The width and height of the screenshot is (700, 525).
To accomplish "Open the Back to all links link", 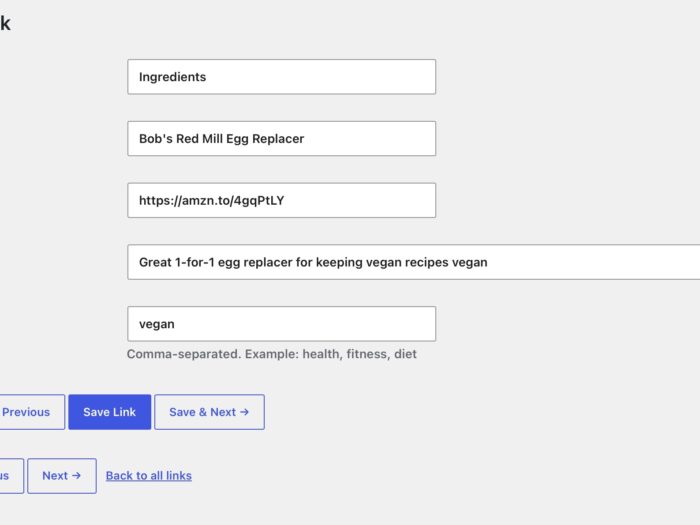I will pos(149,476).
